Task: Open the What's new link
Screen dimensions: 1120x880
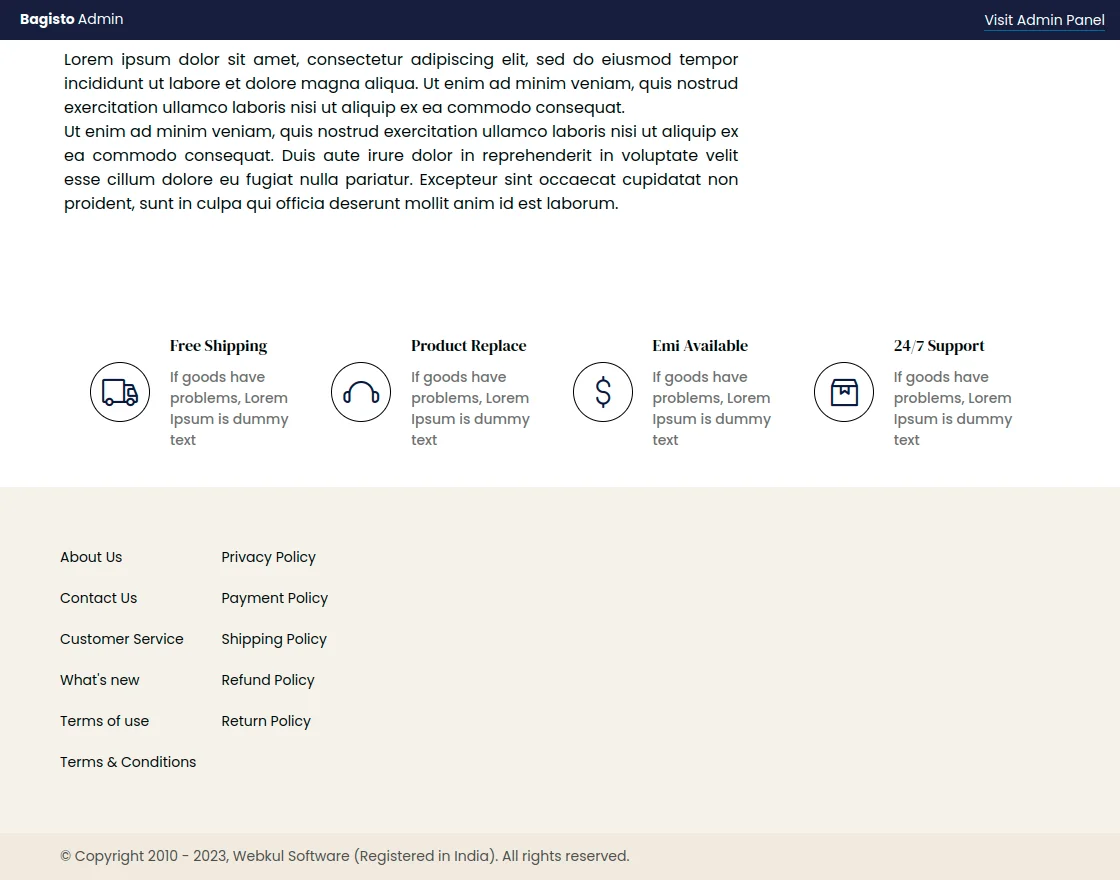Action: (x=100, y=680)
